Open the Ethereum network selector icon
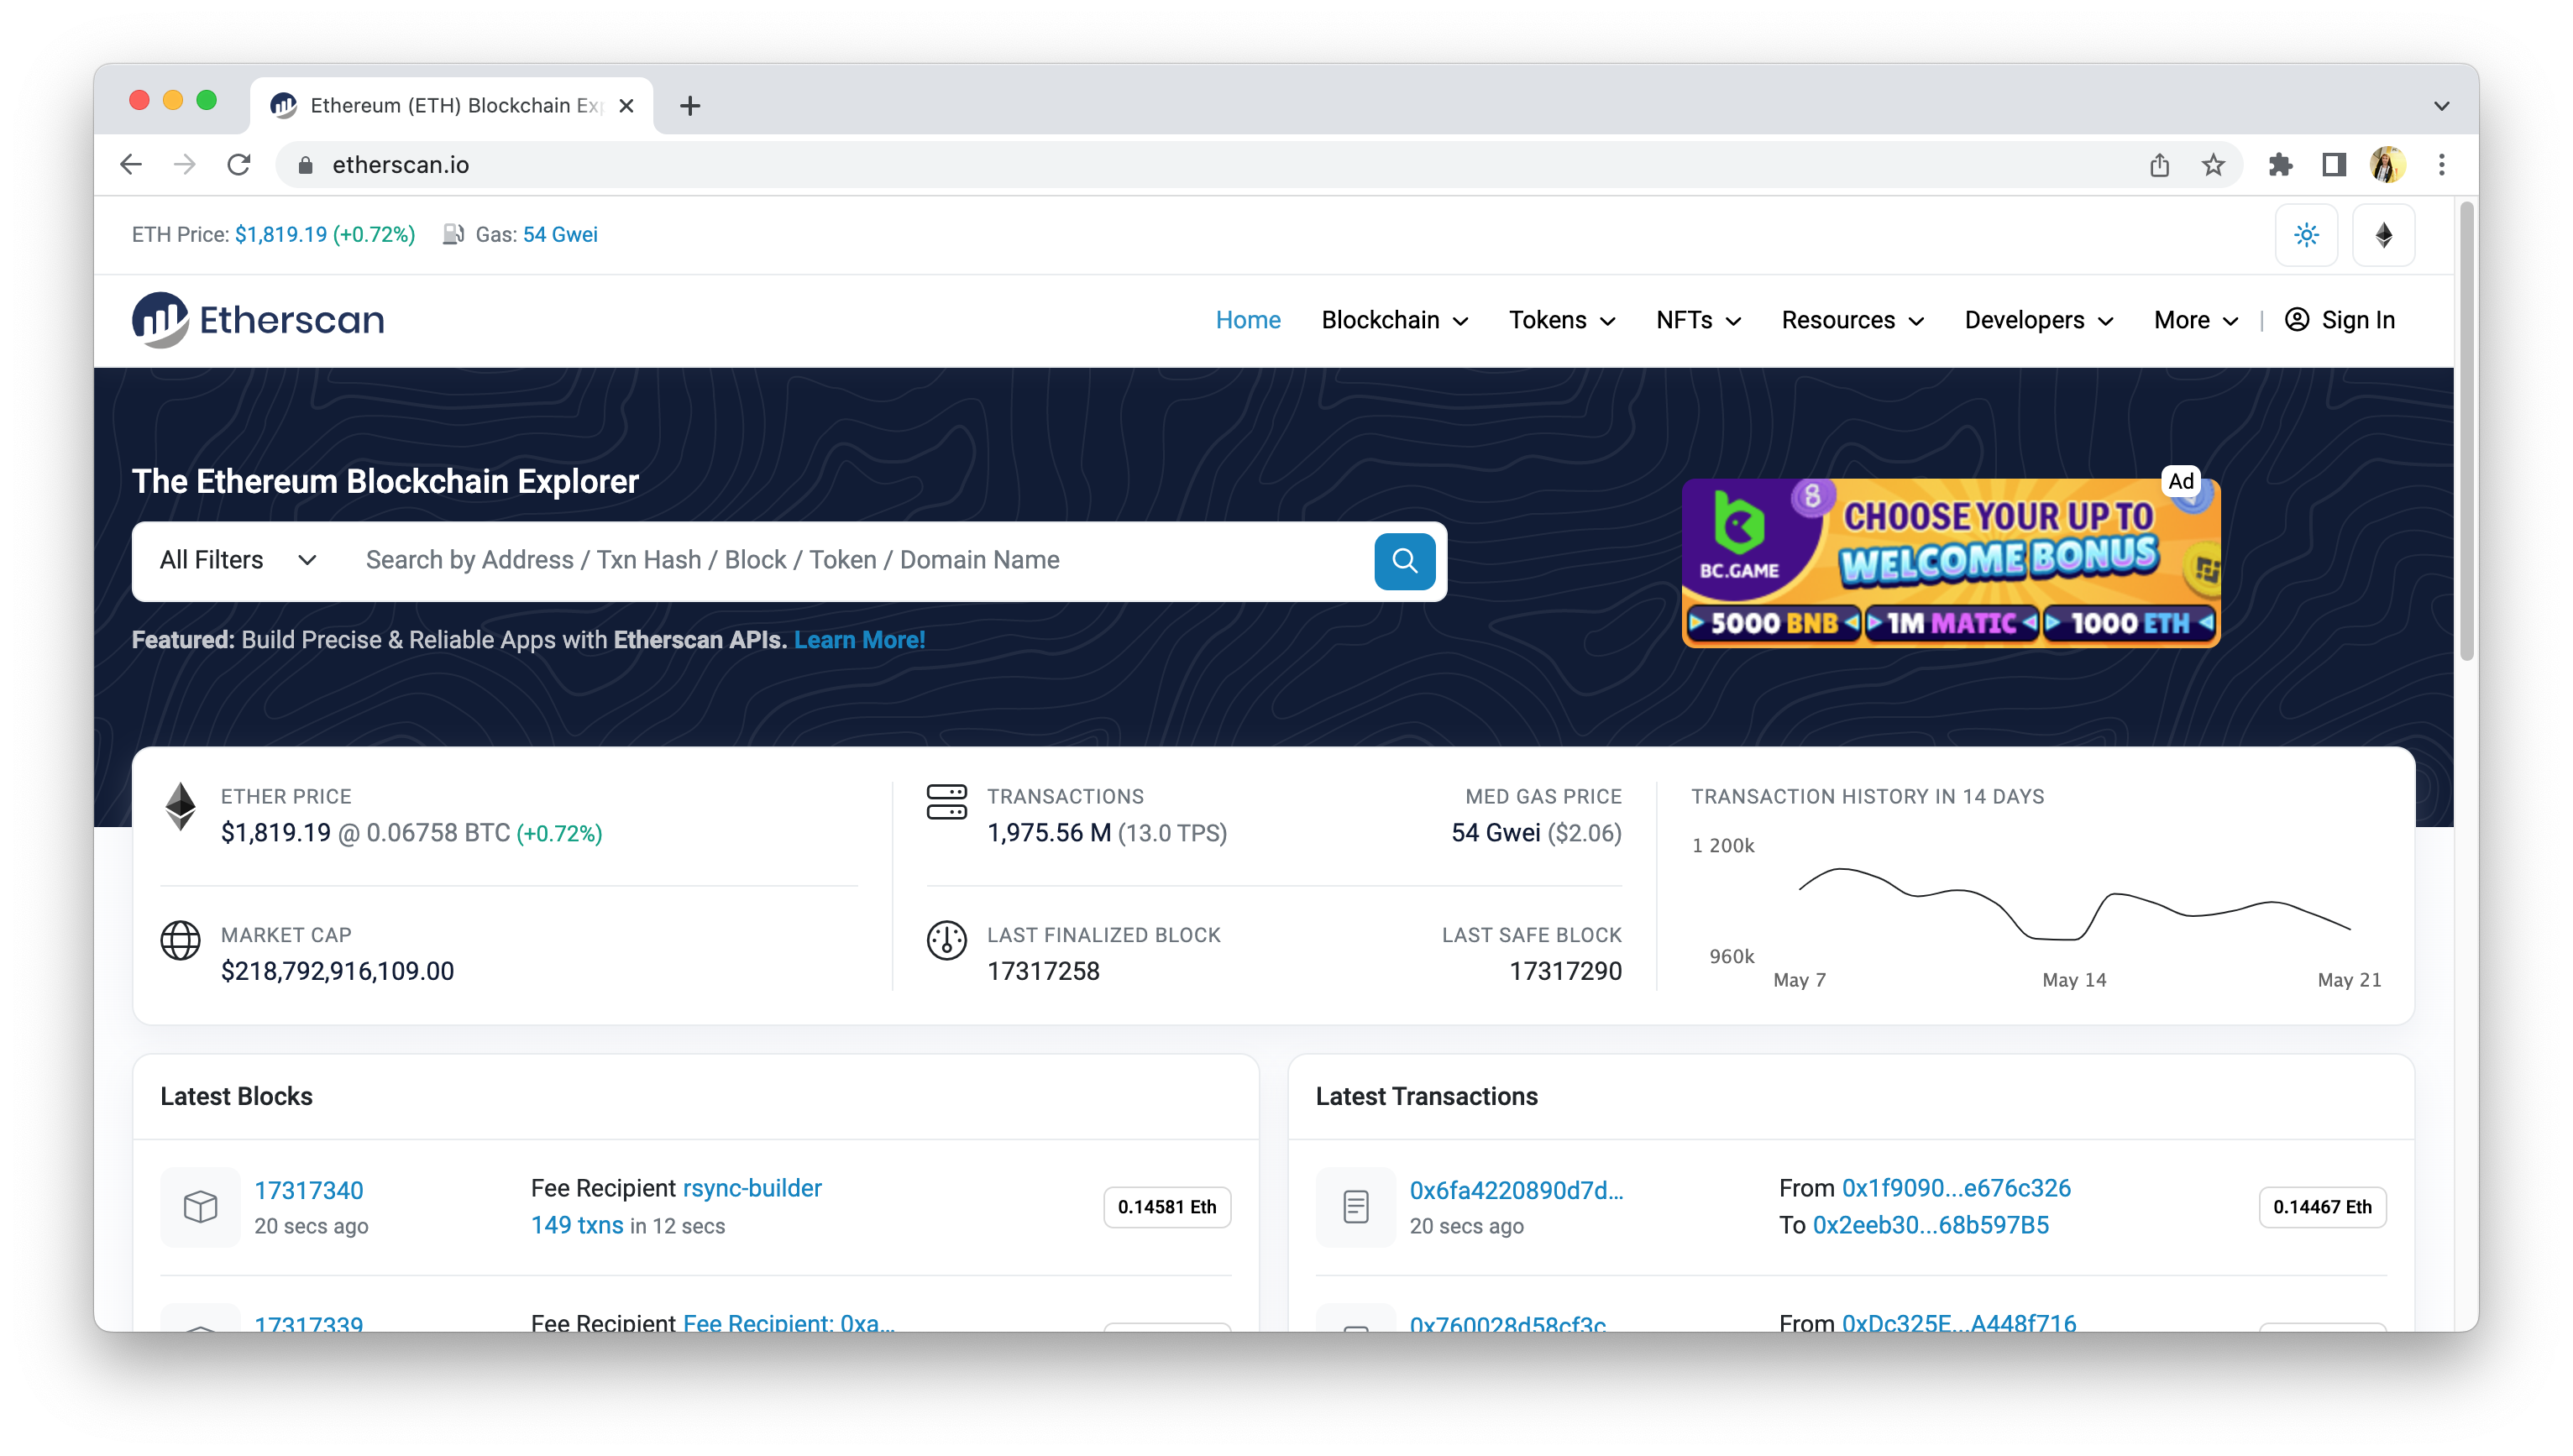The image size is (2573, 1456). click(x=2384, y=235)
